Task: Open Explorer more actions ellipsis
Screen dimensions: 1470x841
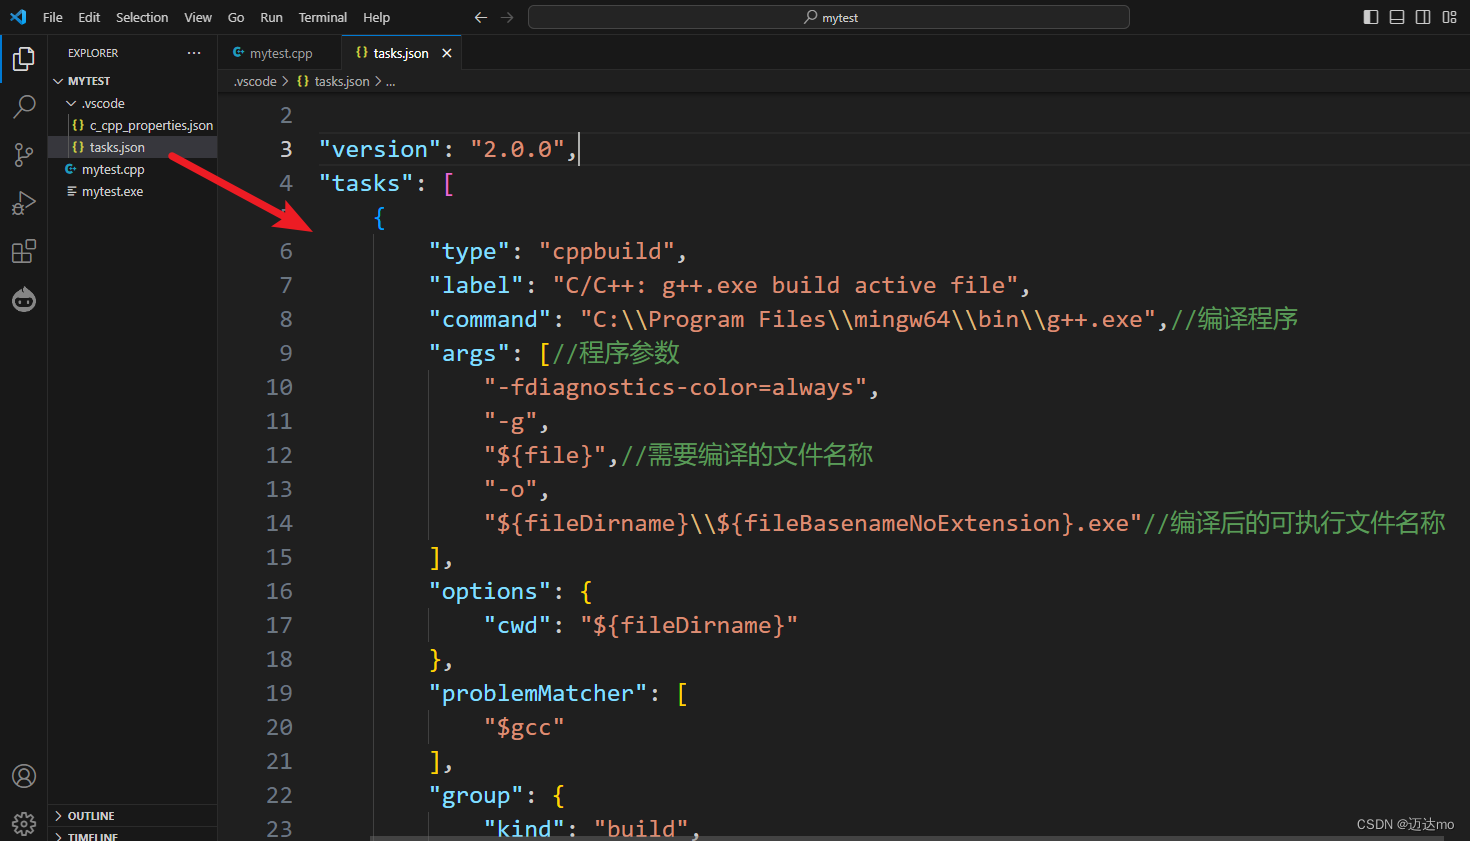Action: click(194, 53)
